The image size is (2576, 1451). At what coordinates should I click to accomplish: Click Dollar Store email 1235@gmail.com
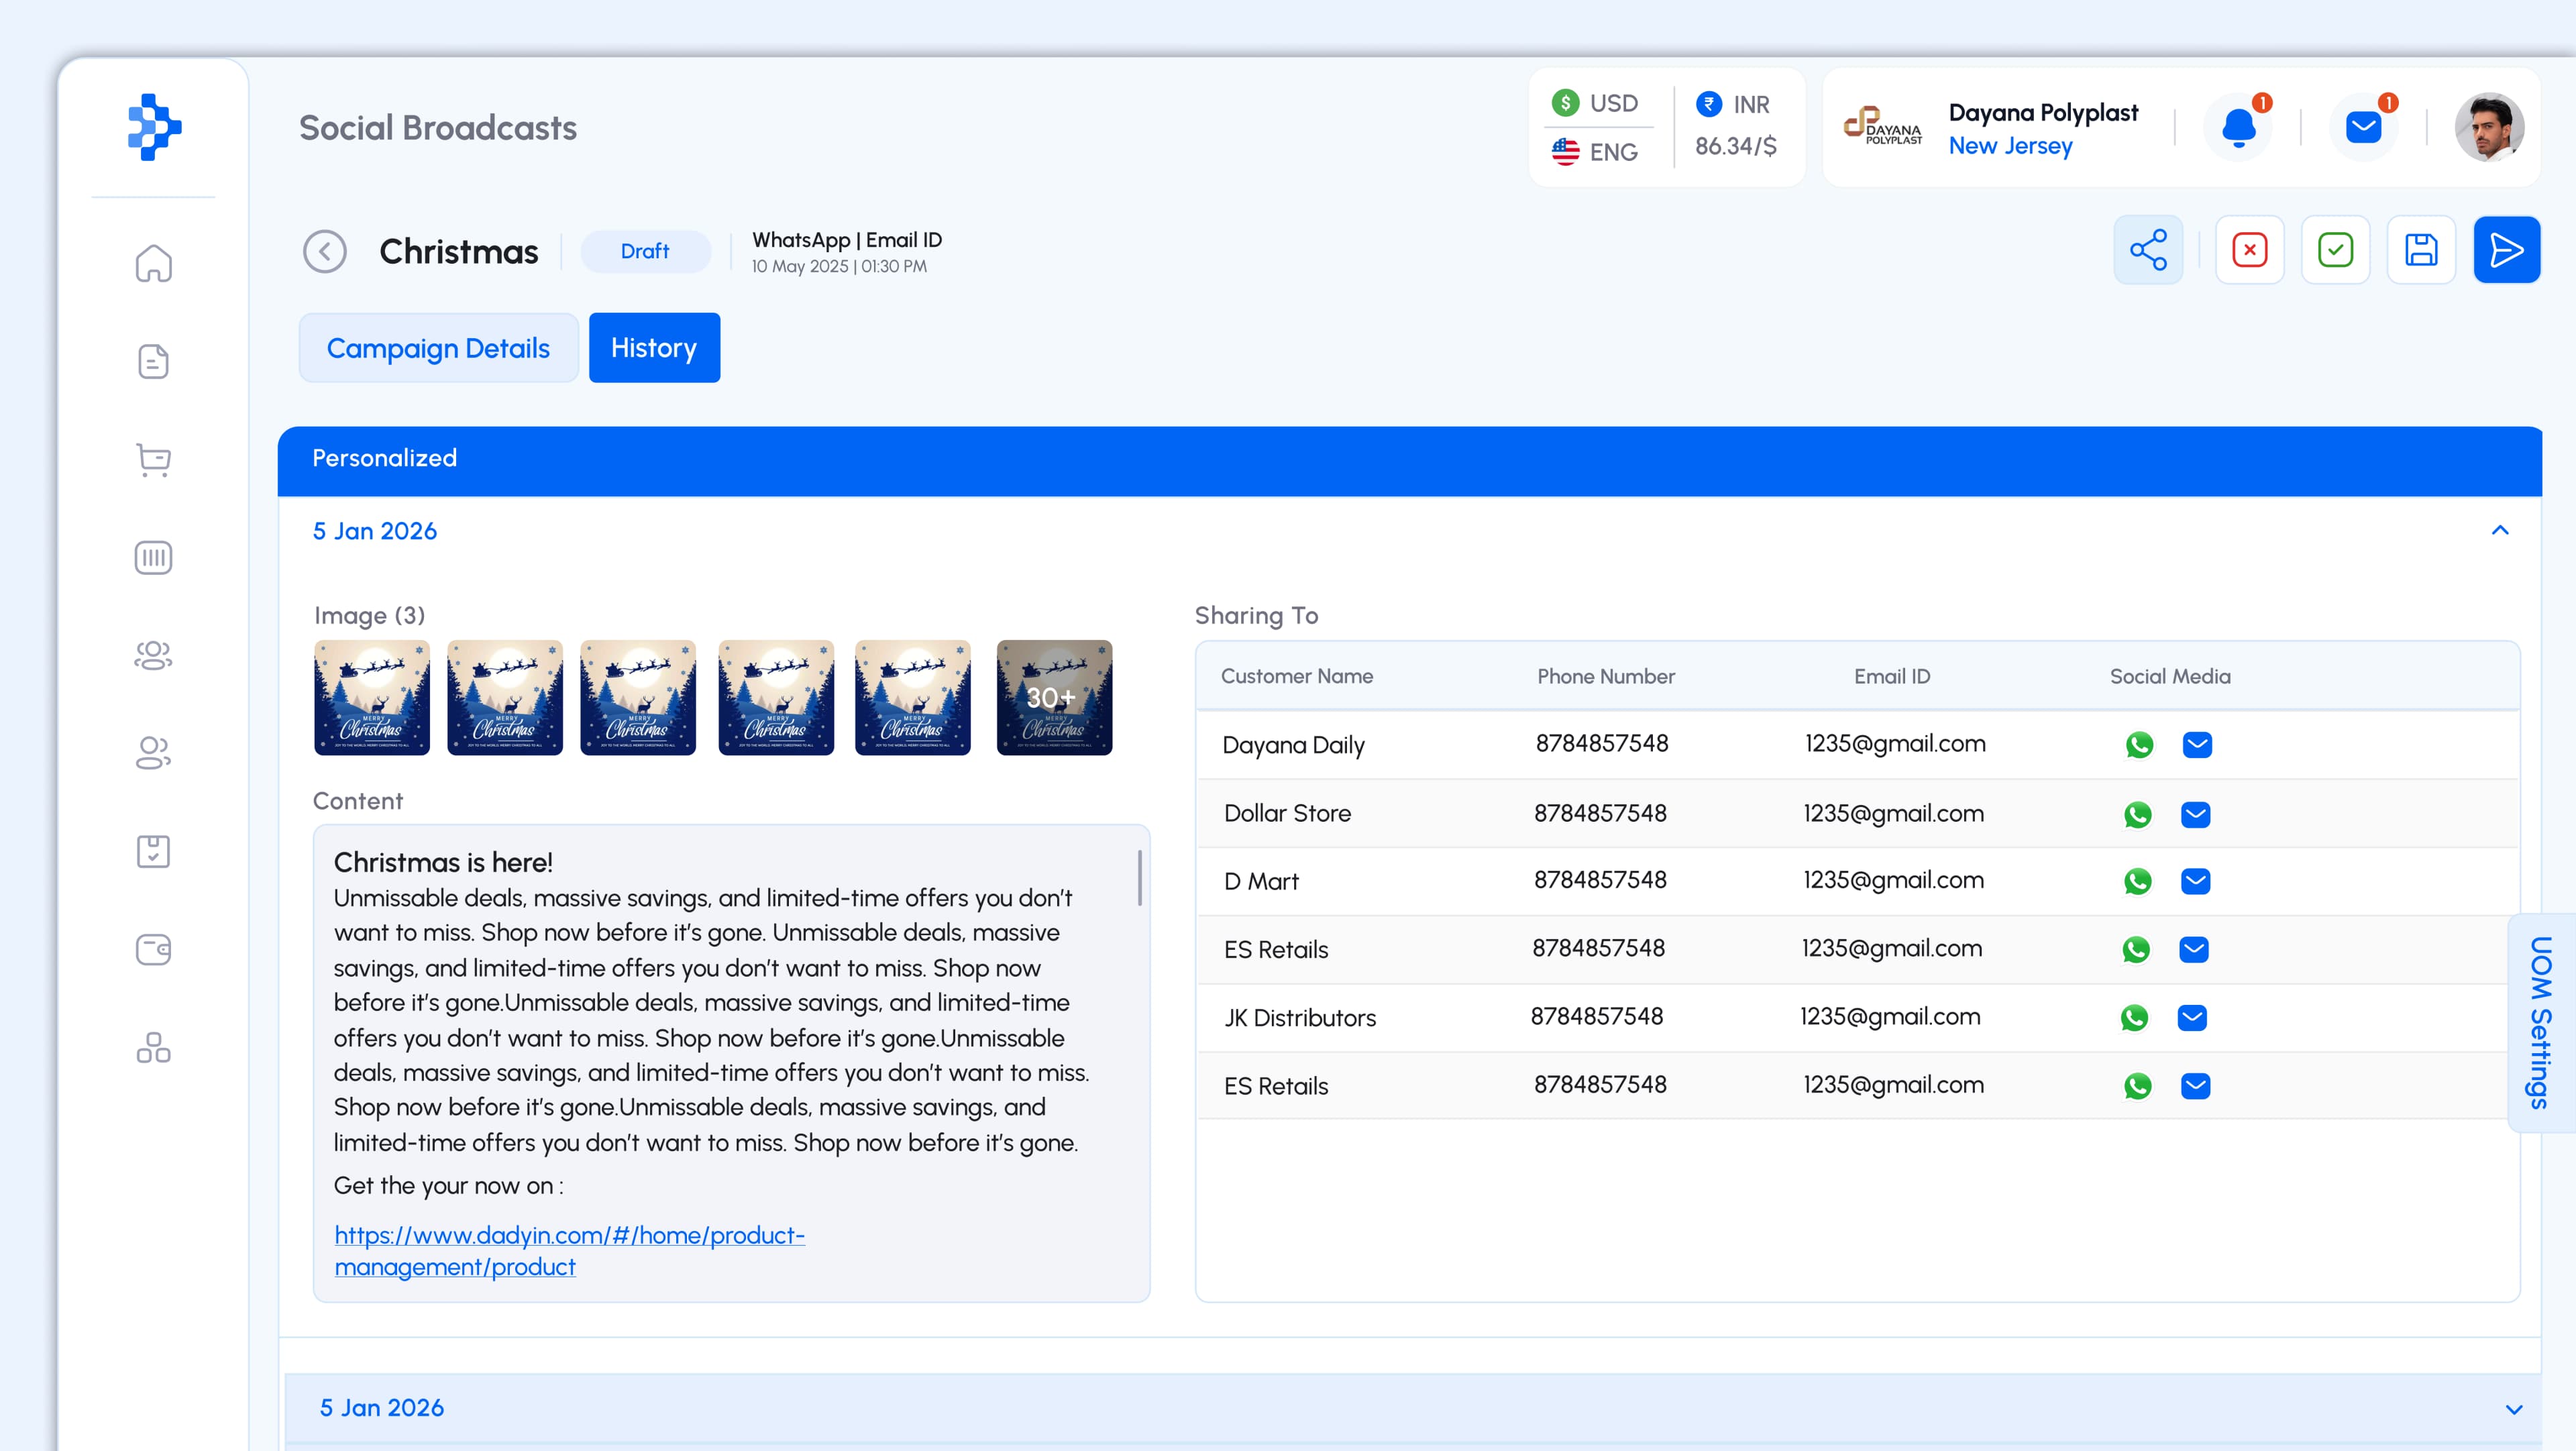coord(1893,813)
